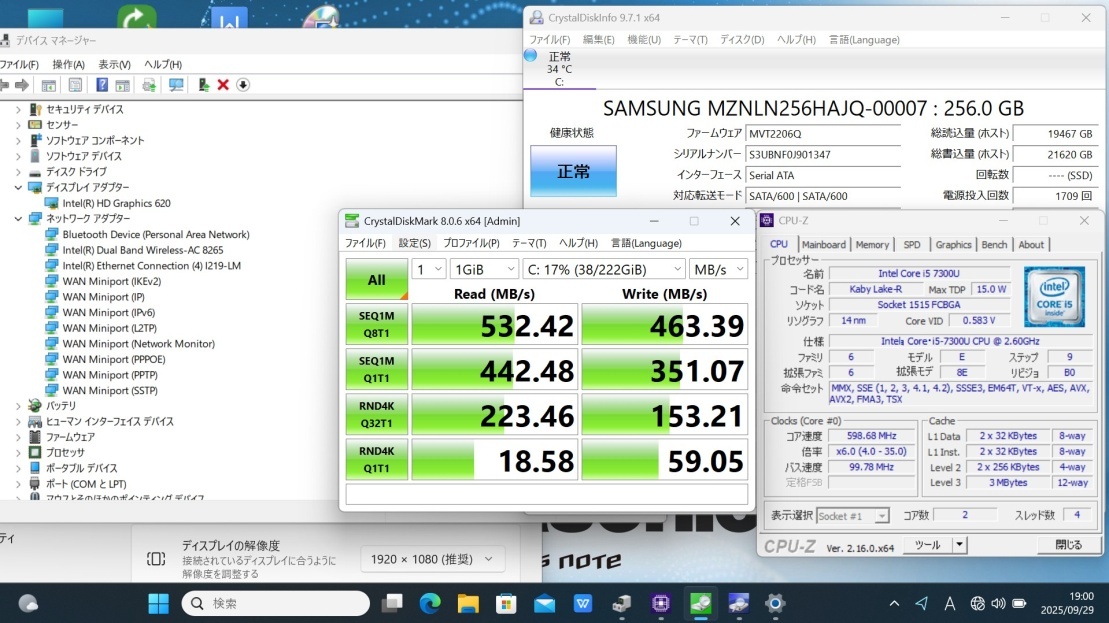Click the red X uninstall device icon
This screenshot has height=623, width=1109.
[223, 85]
